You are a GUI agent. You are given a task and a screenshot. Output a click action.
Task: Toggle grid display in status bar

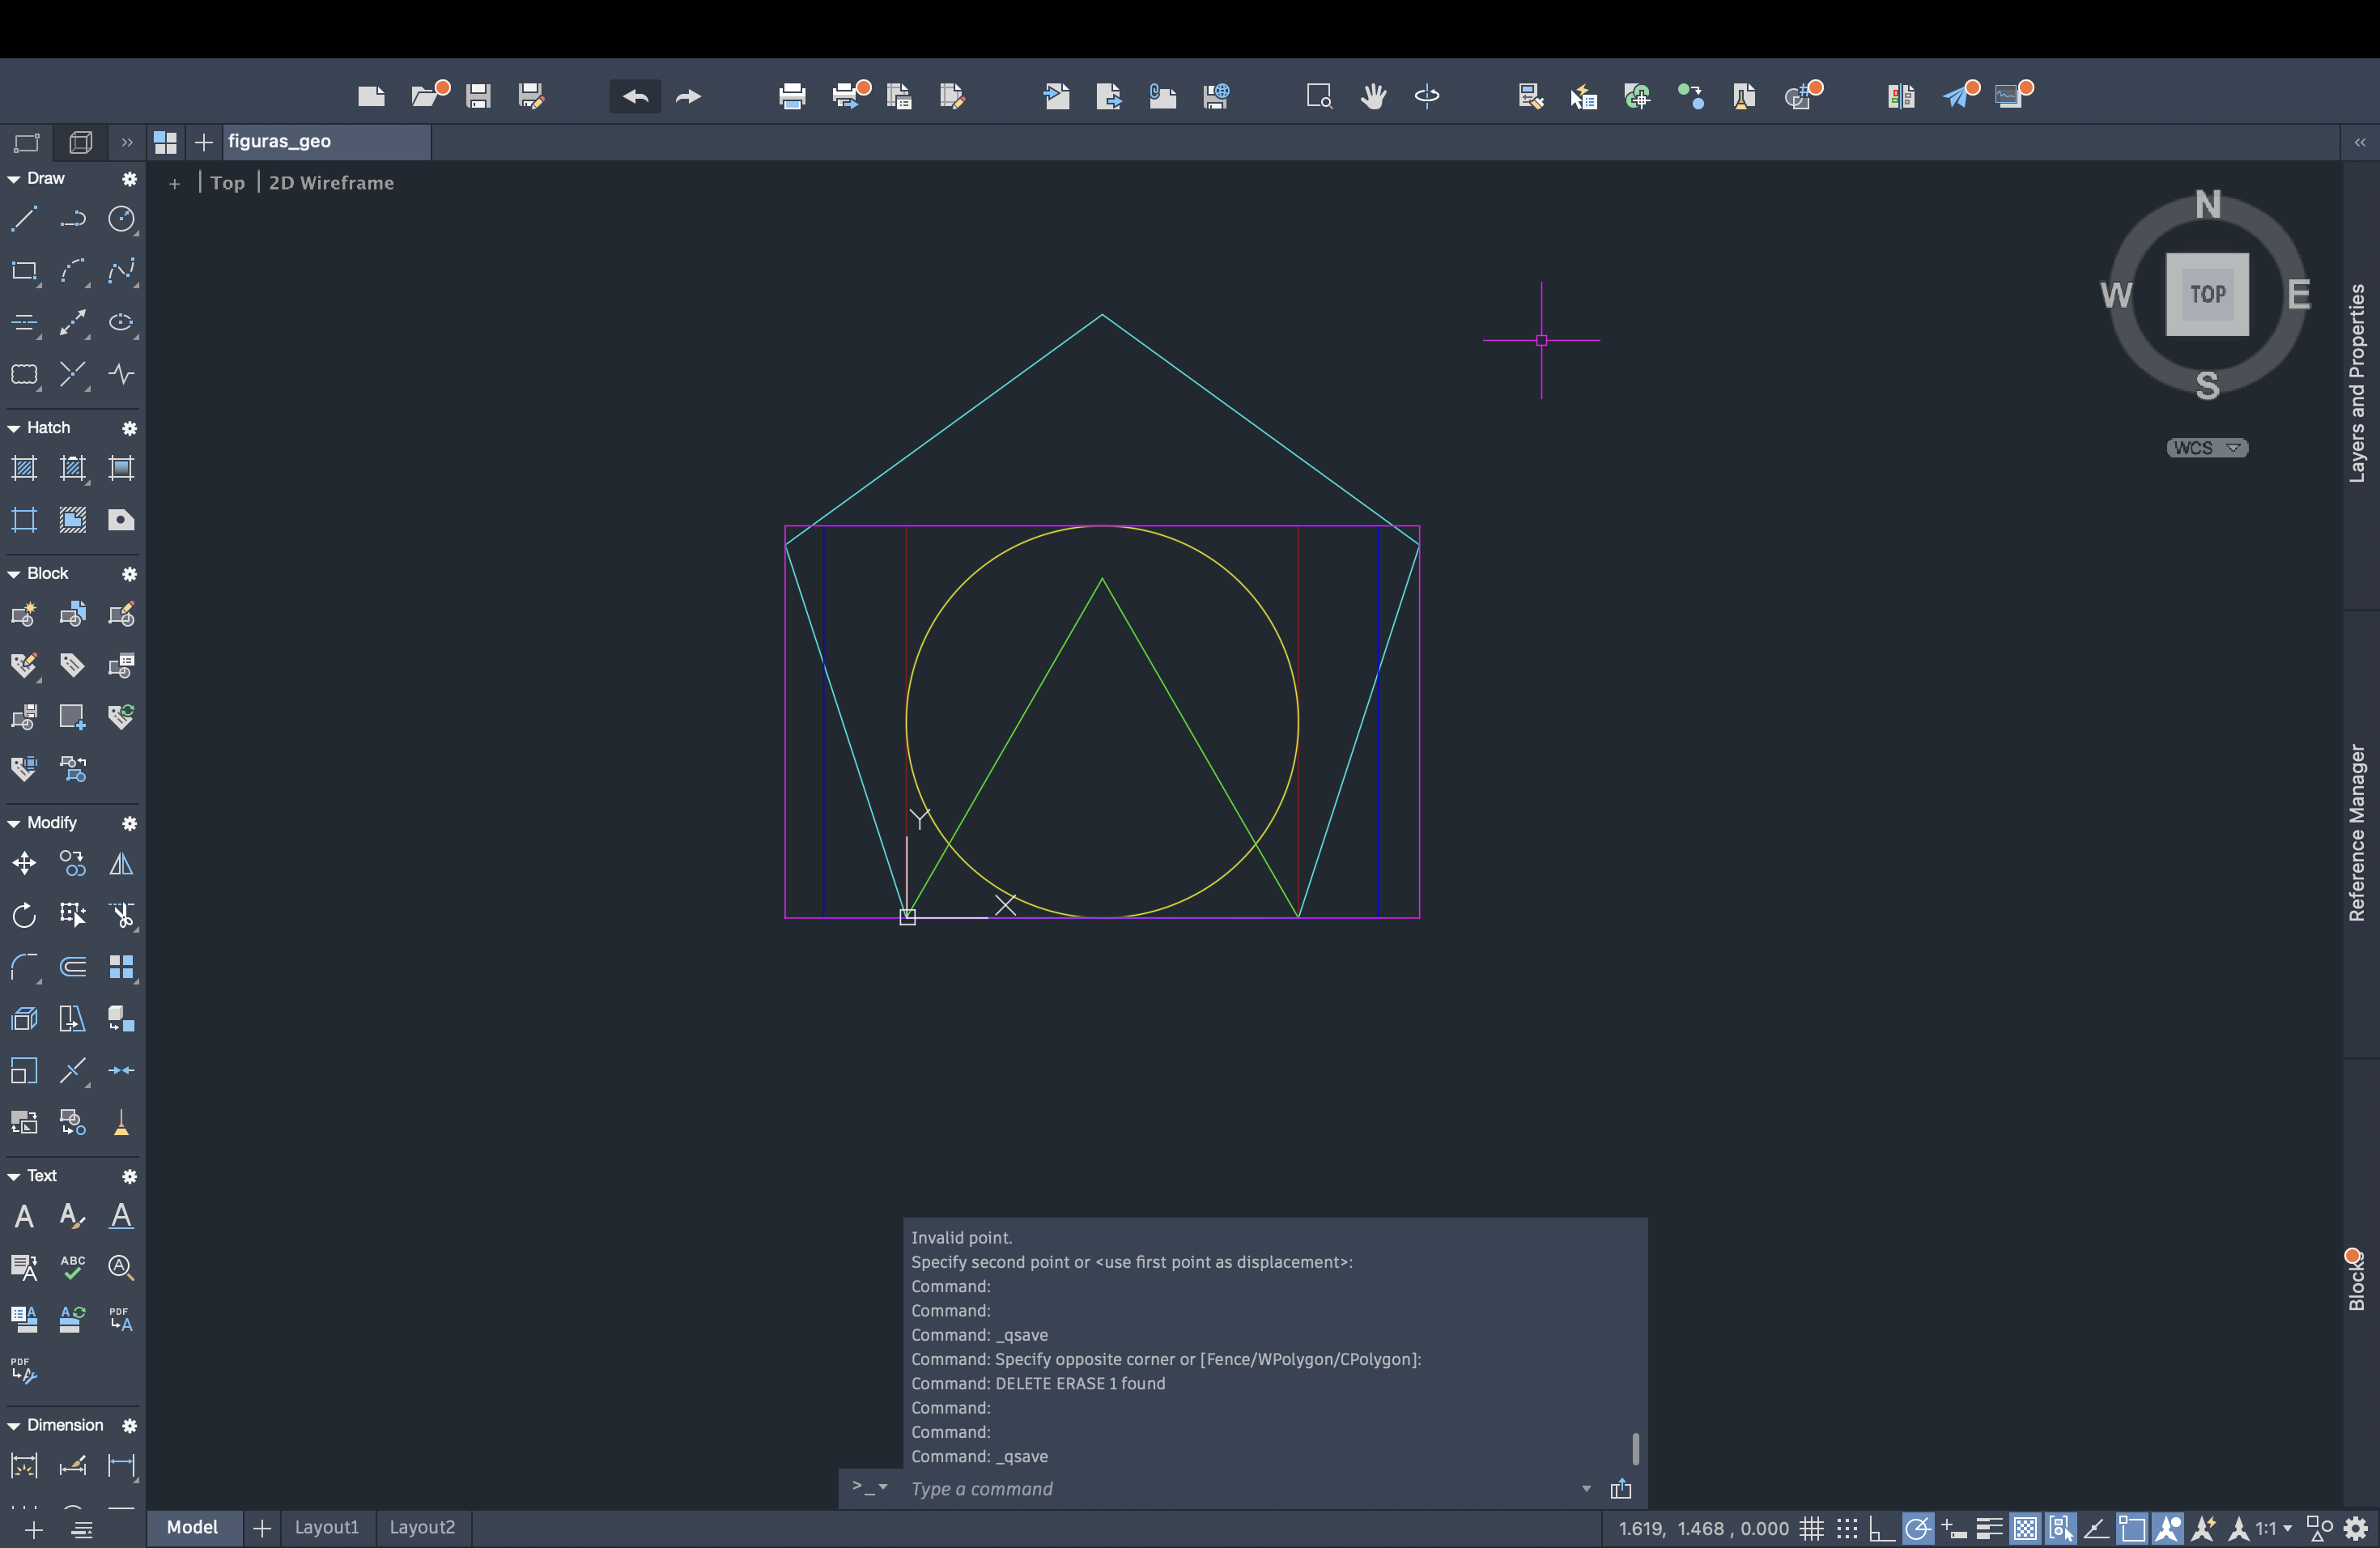coord(1811,1528)
